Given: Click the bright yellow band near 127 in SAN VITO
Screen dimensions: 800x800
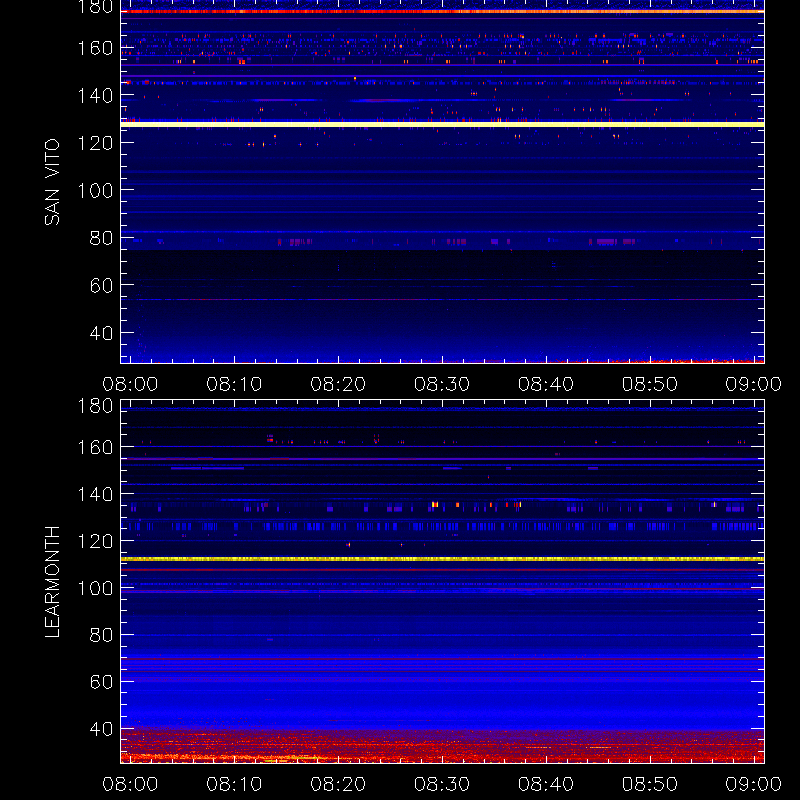Looking at the screenshot, I should pyautogui.click(x=442, y=124).
